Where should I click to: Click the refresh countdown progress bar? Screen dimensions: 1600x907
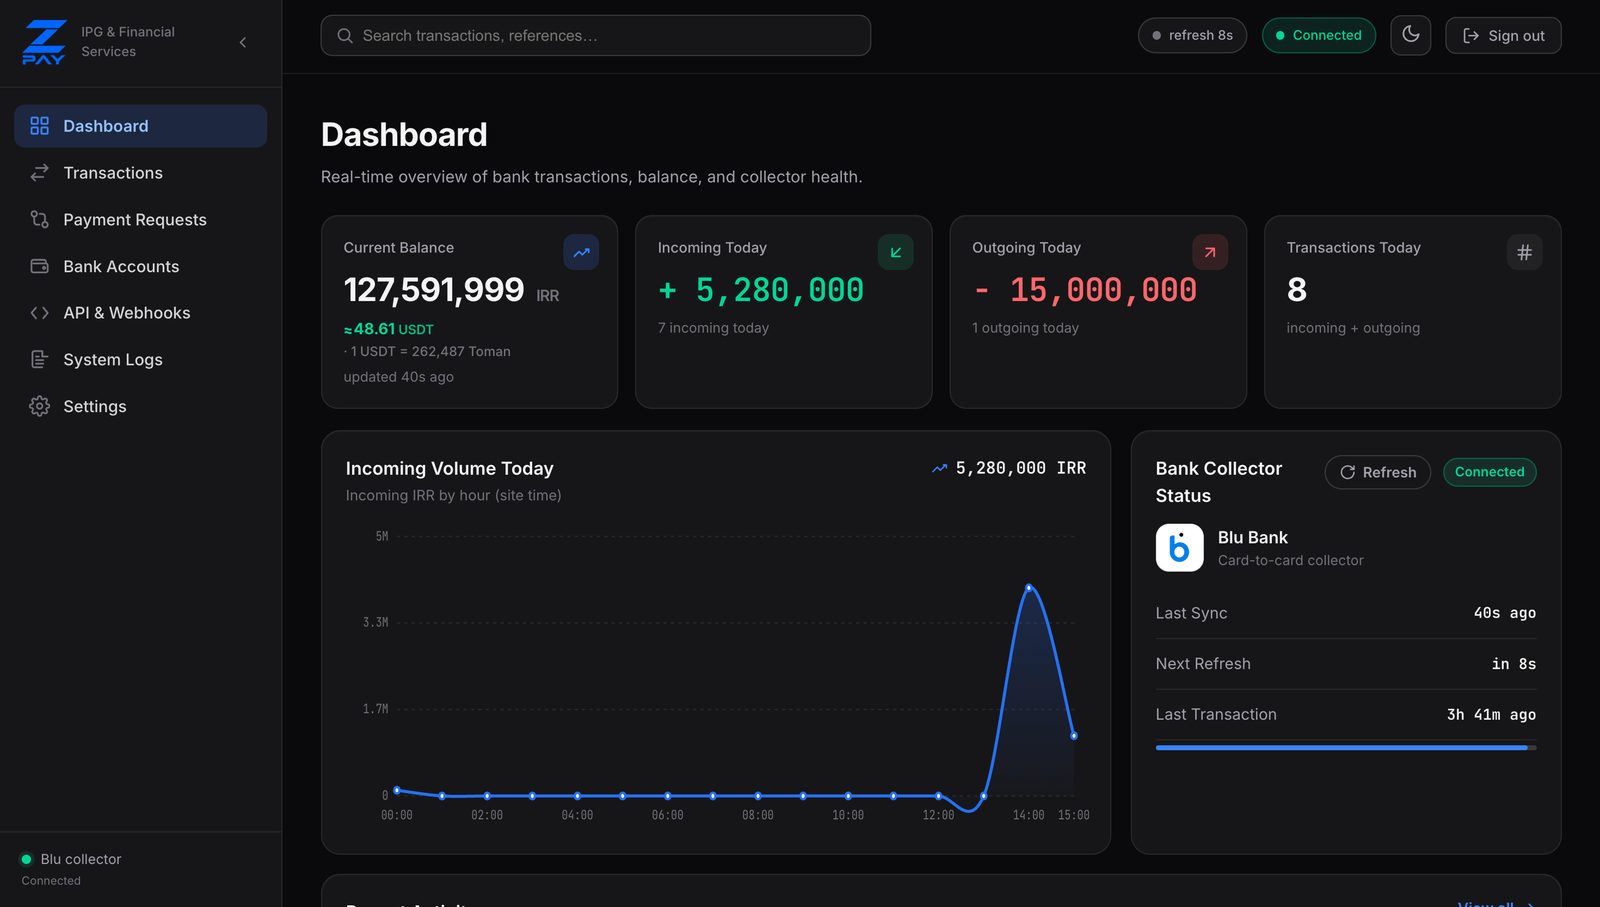point(1345,747)
